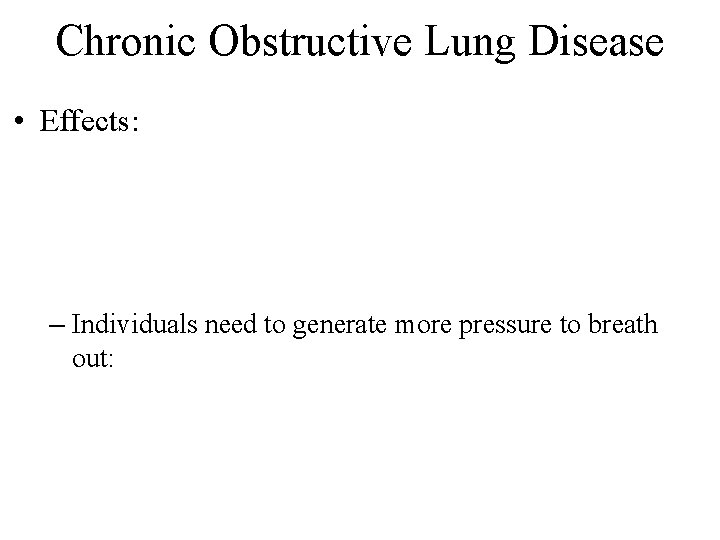The height and width of the screenshot is (540, 720).
Task: Click the word "out:" on the second line
Action: coord(92,359)
